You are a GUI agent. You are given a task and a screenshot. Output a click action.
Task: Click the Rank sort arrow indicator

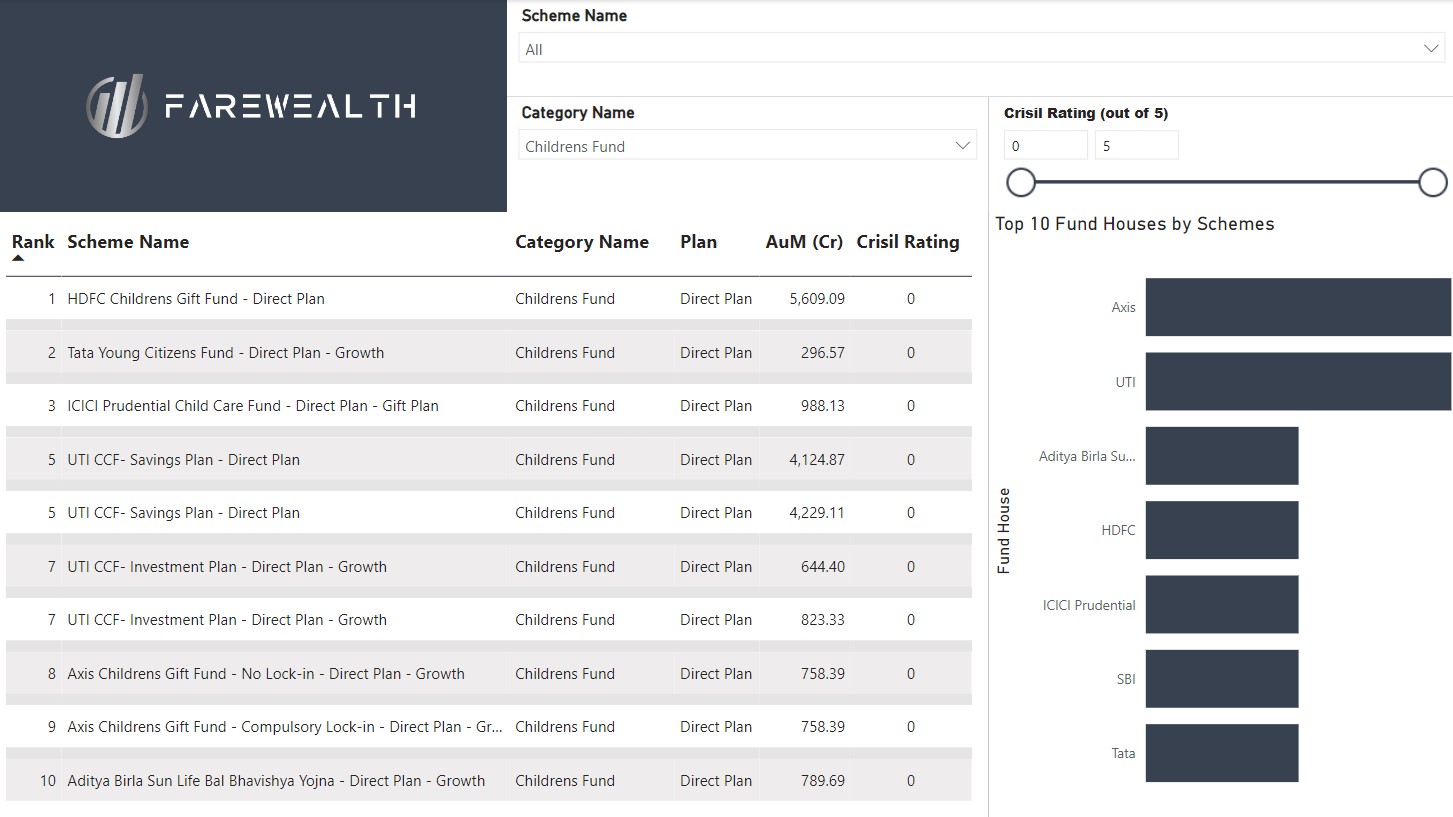point(18,258)
